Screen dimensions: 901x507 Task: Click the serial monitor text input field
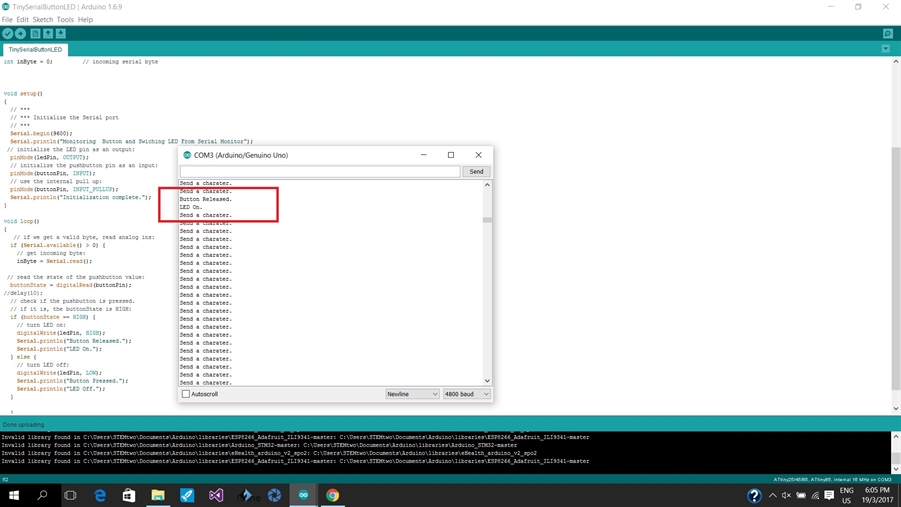320,171
